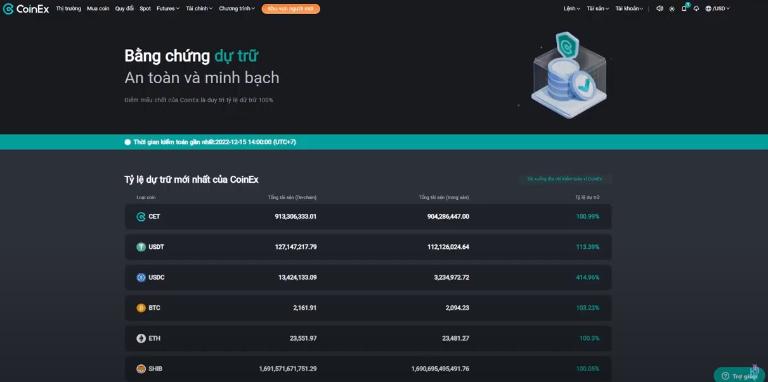This screenshot has height=382, width=768.
Task: Open the Mua coin page
Action: coord(98,9)
